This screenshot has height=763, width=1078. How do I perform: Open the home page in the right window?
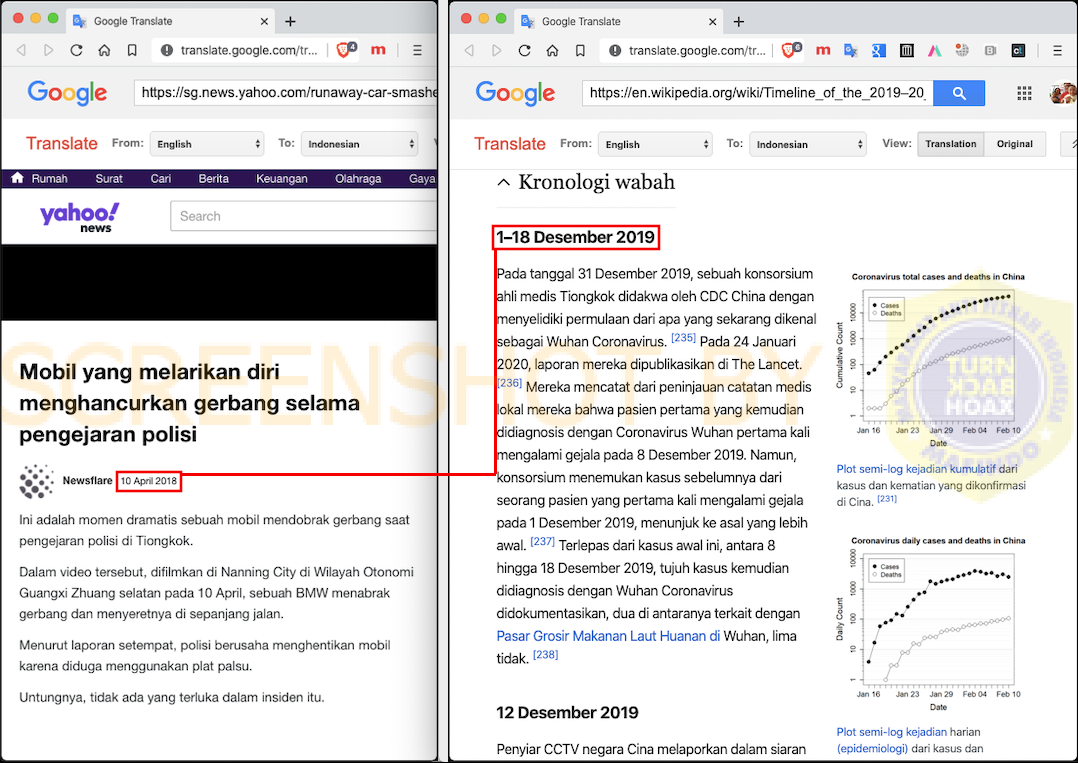point(553,50)
